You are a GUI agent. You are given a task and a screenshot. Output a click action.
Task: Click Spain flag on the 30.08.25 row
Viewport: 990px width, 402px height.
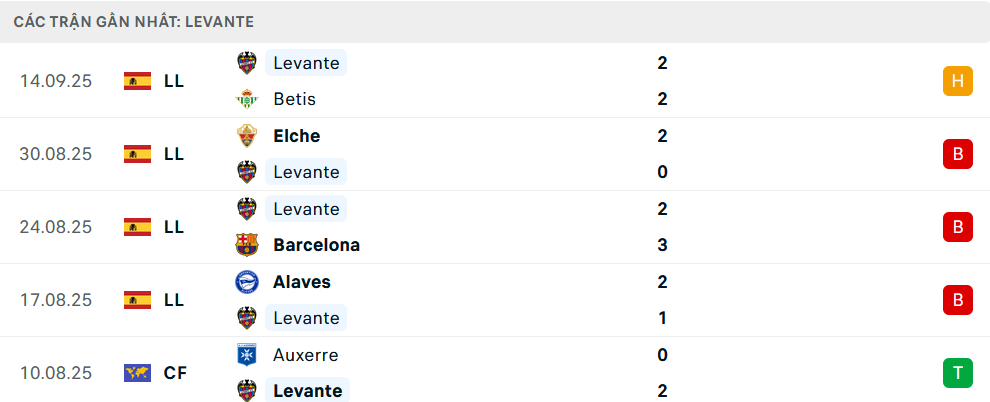tap(137, 154)
